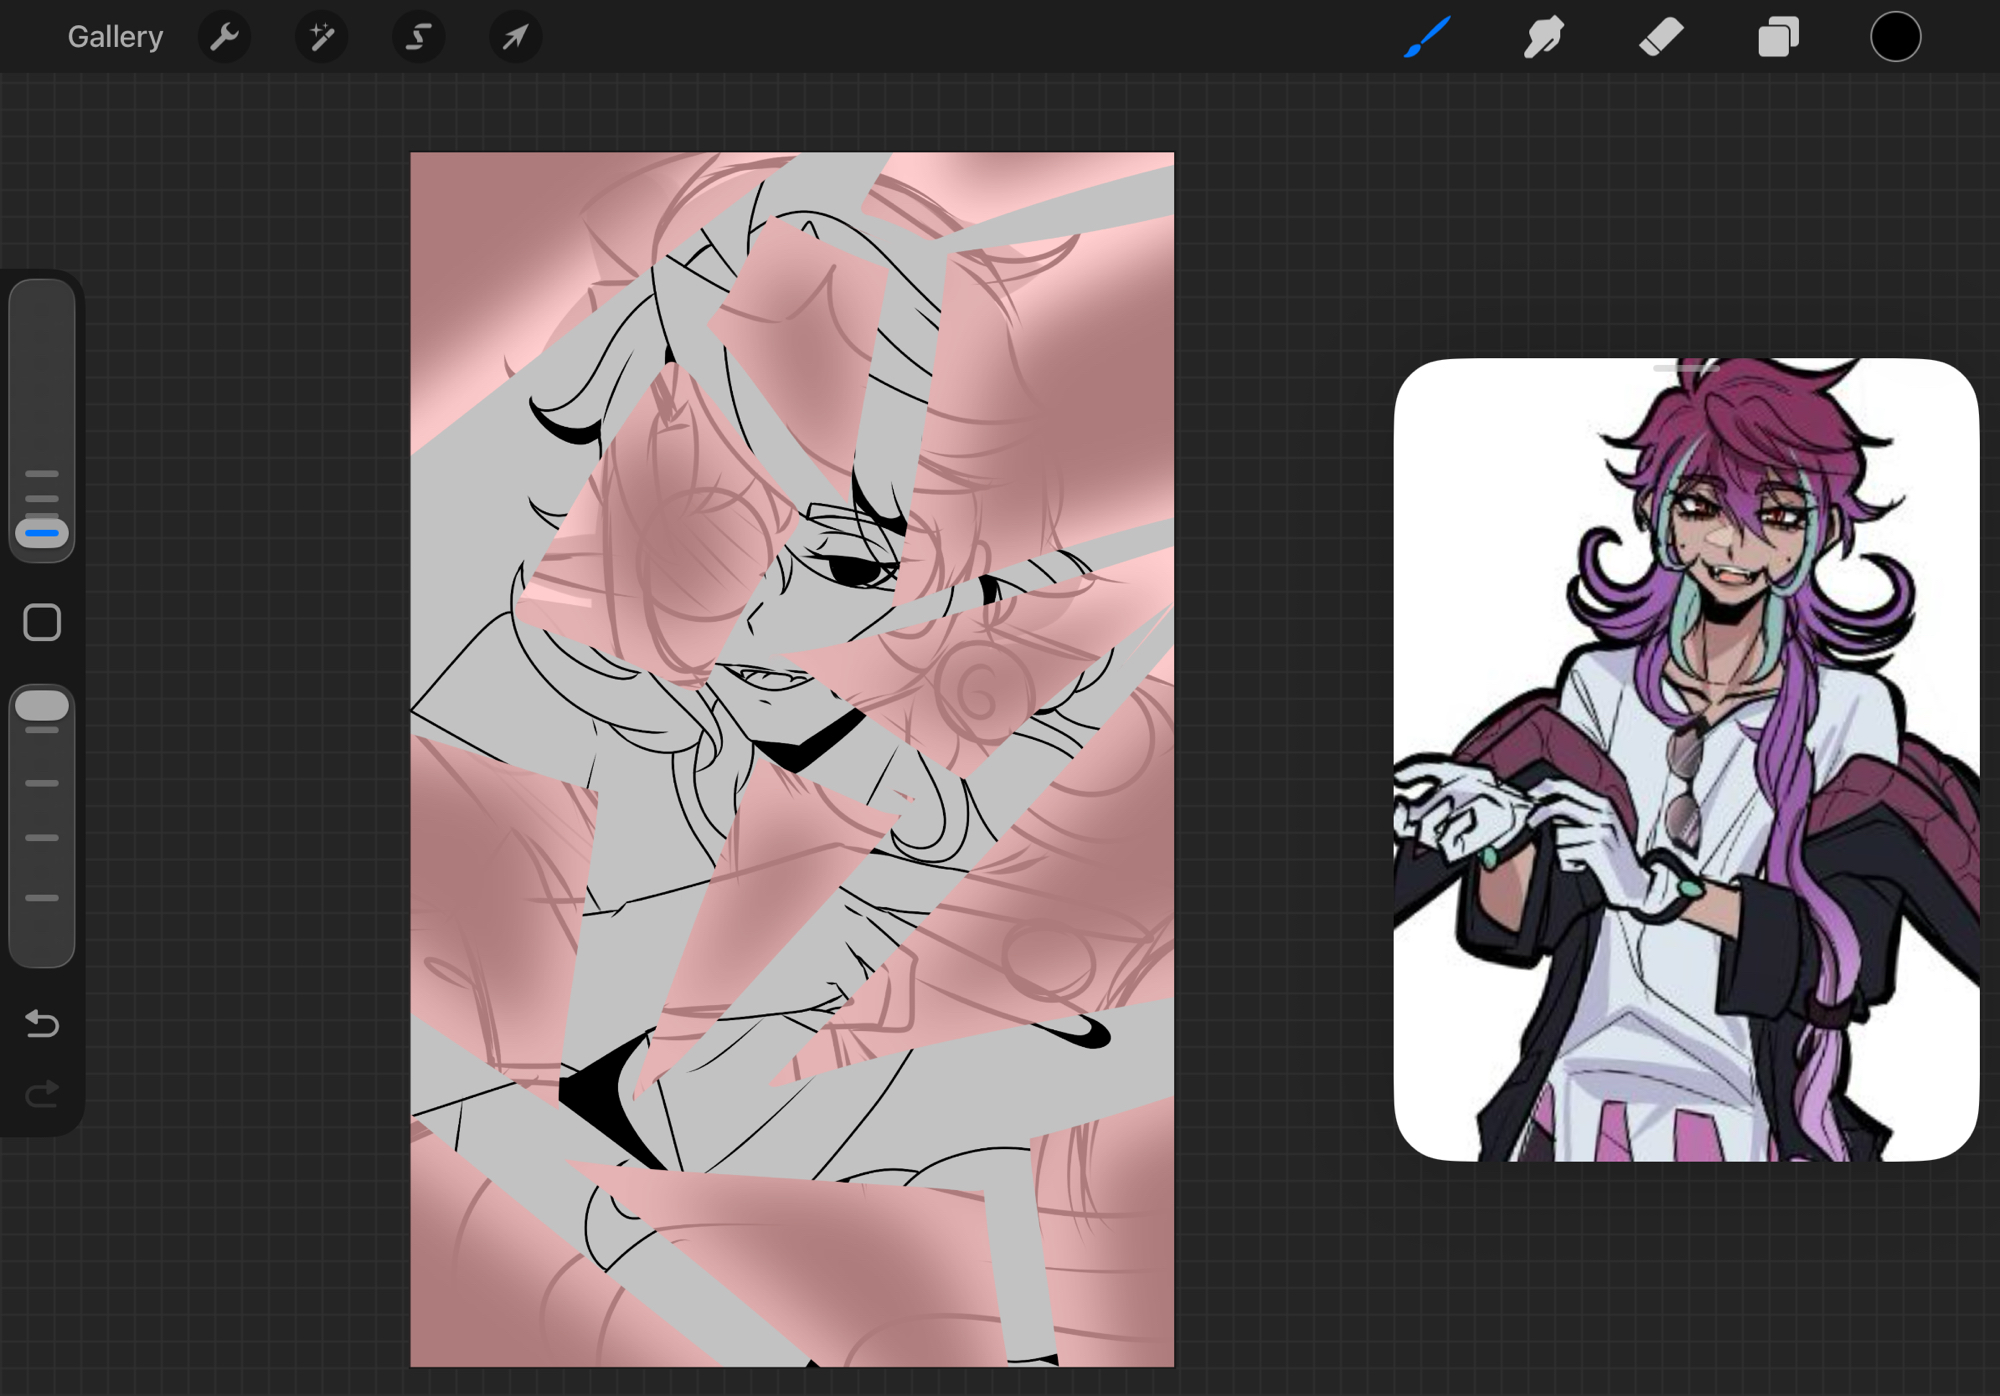
Task: Activate the Selection tool
Action: point(418,38)
